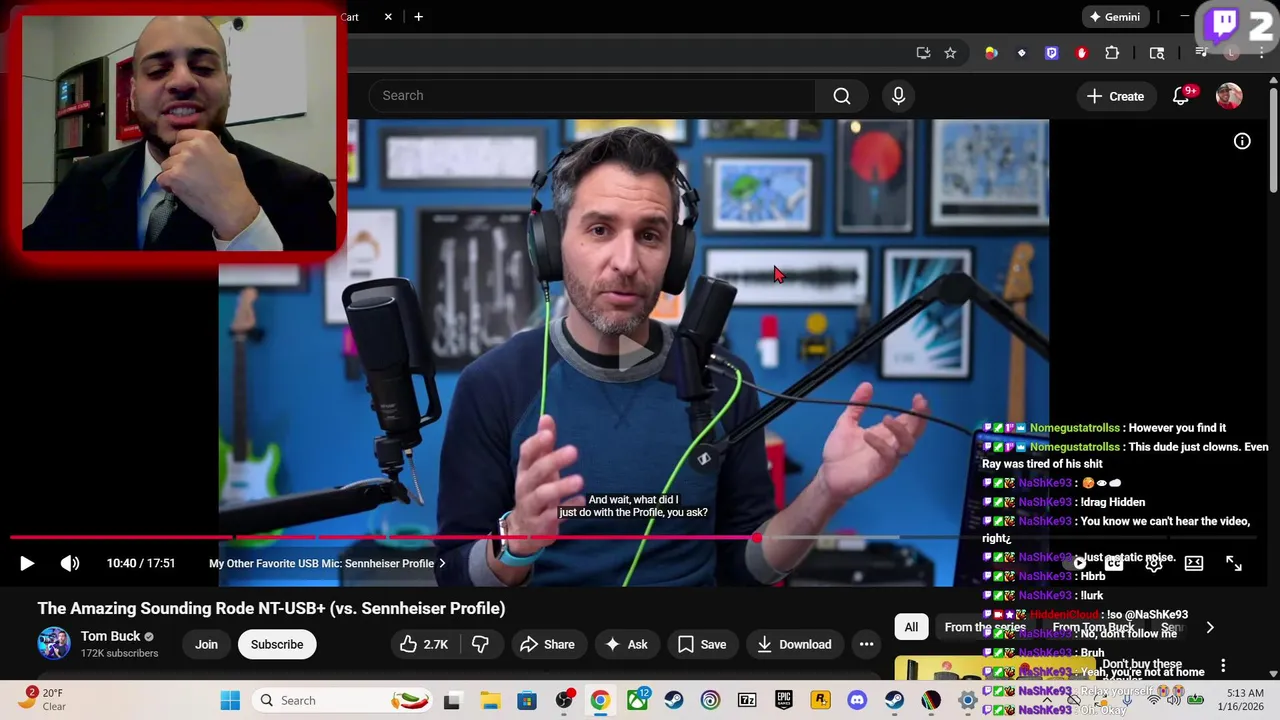Image resolution: width=1280 pixels, height=720 pixels.
Task: Open File Explorer from the taskbar
Action: point(490,700)
